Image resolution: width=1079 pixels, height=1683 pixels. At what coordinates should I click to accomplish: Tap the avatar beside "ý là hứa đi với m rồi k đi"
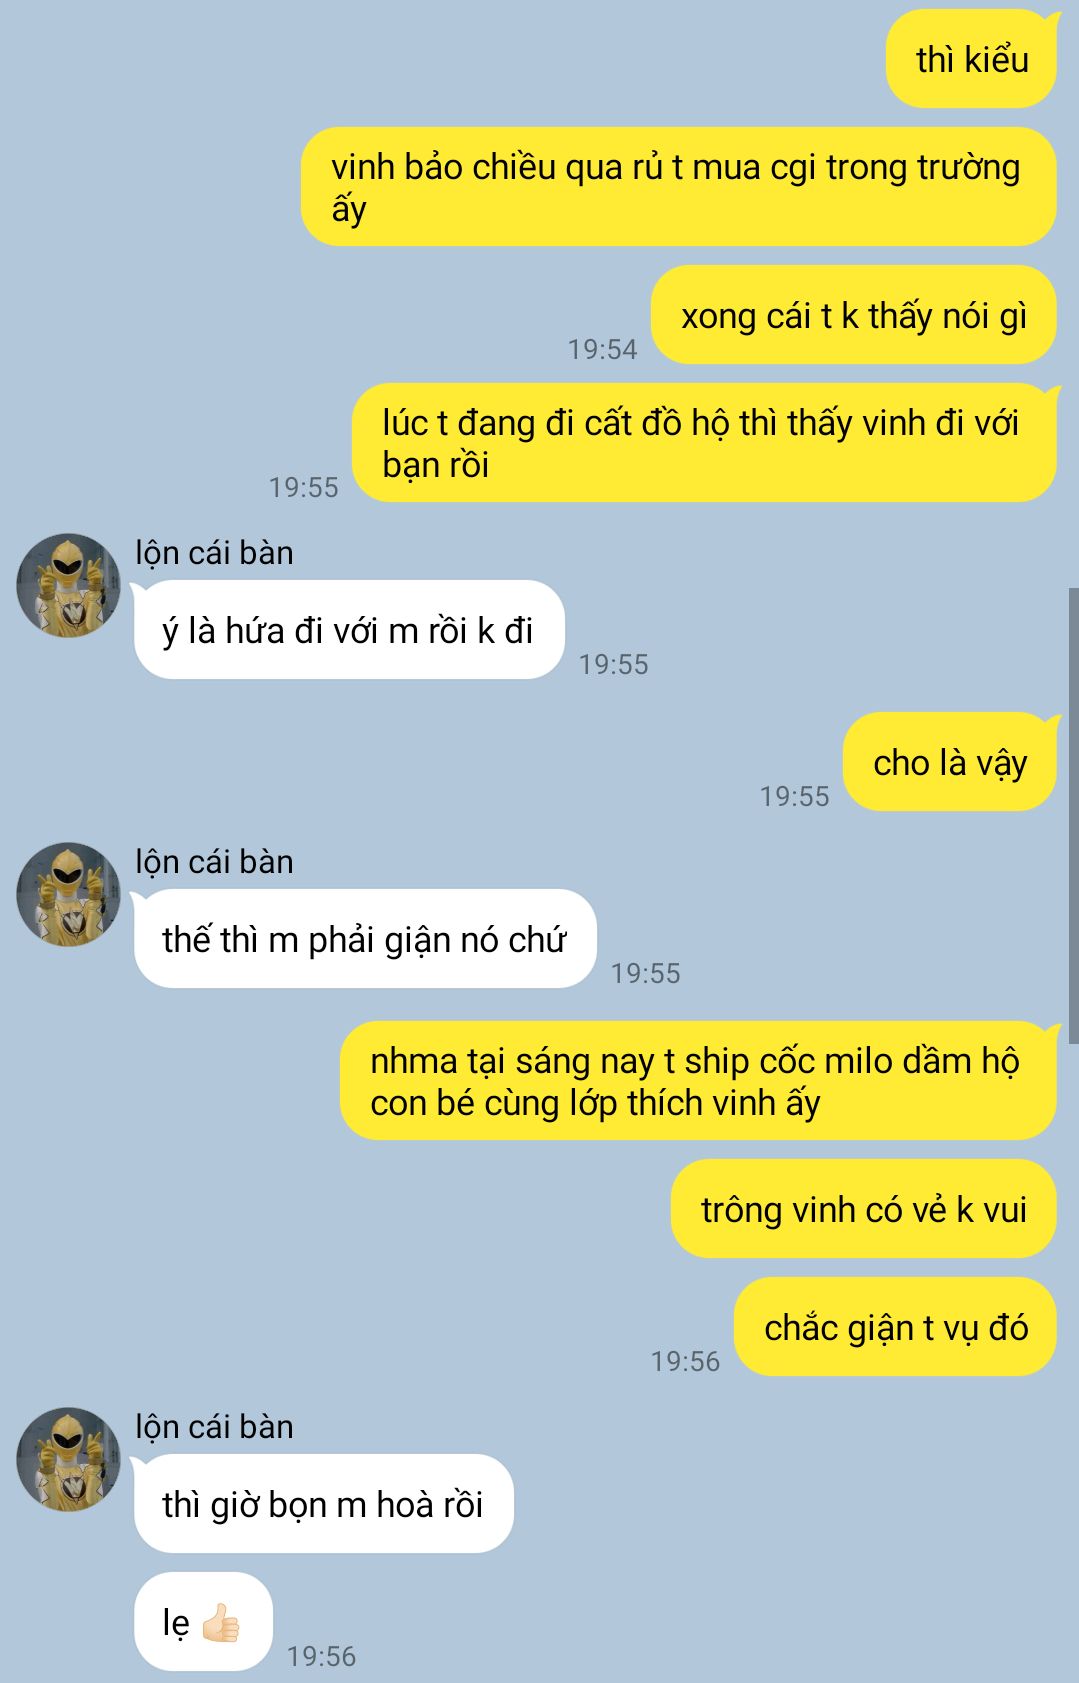coord(68,585)
